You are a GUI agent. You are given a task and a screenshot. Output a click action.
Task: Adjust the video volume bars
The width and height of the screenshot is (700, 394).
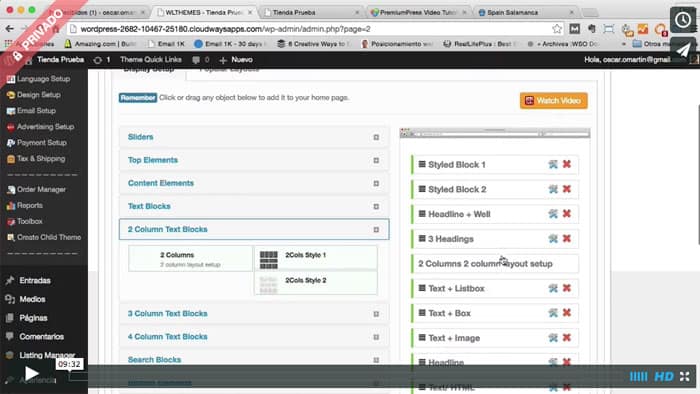638,377
